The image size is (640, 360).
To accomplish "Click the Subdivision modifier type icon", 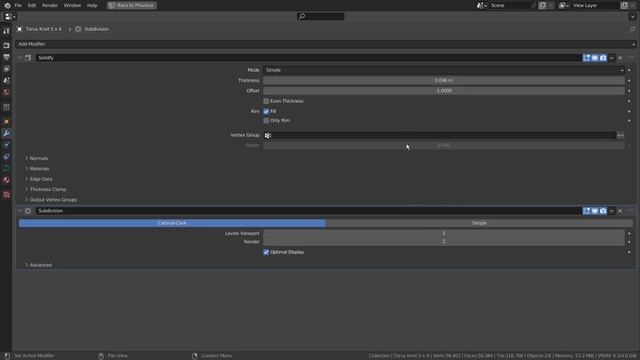I will click(28, 211).
